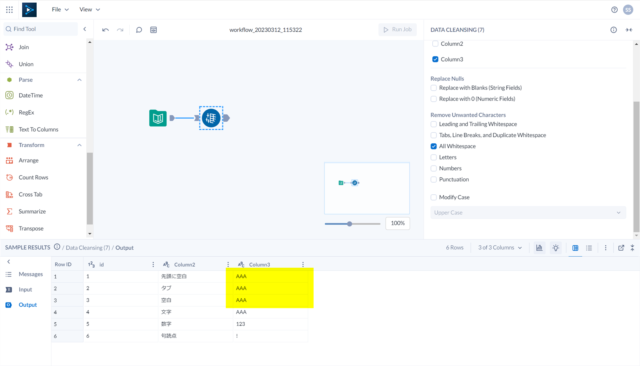Switch results to column layout view
The height and width of the screenshot is (366, 640).
pyautogui.click(x=575, y=248)
